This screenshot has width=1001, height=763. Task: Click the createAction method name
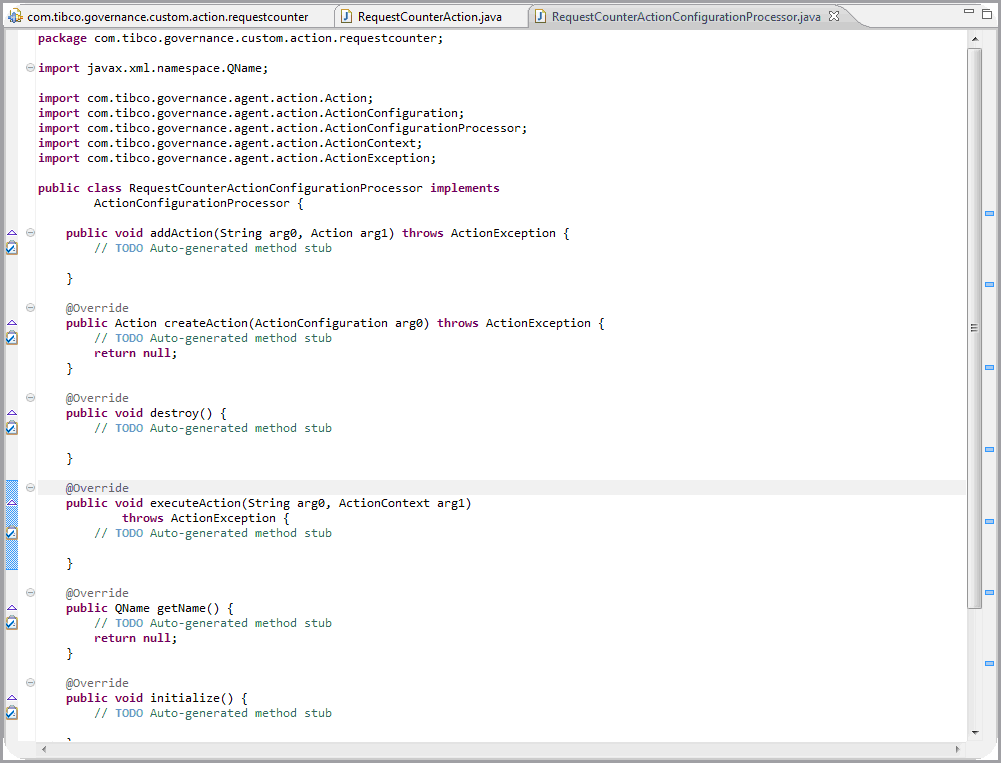coord(206,323)
